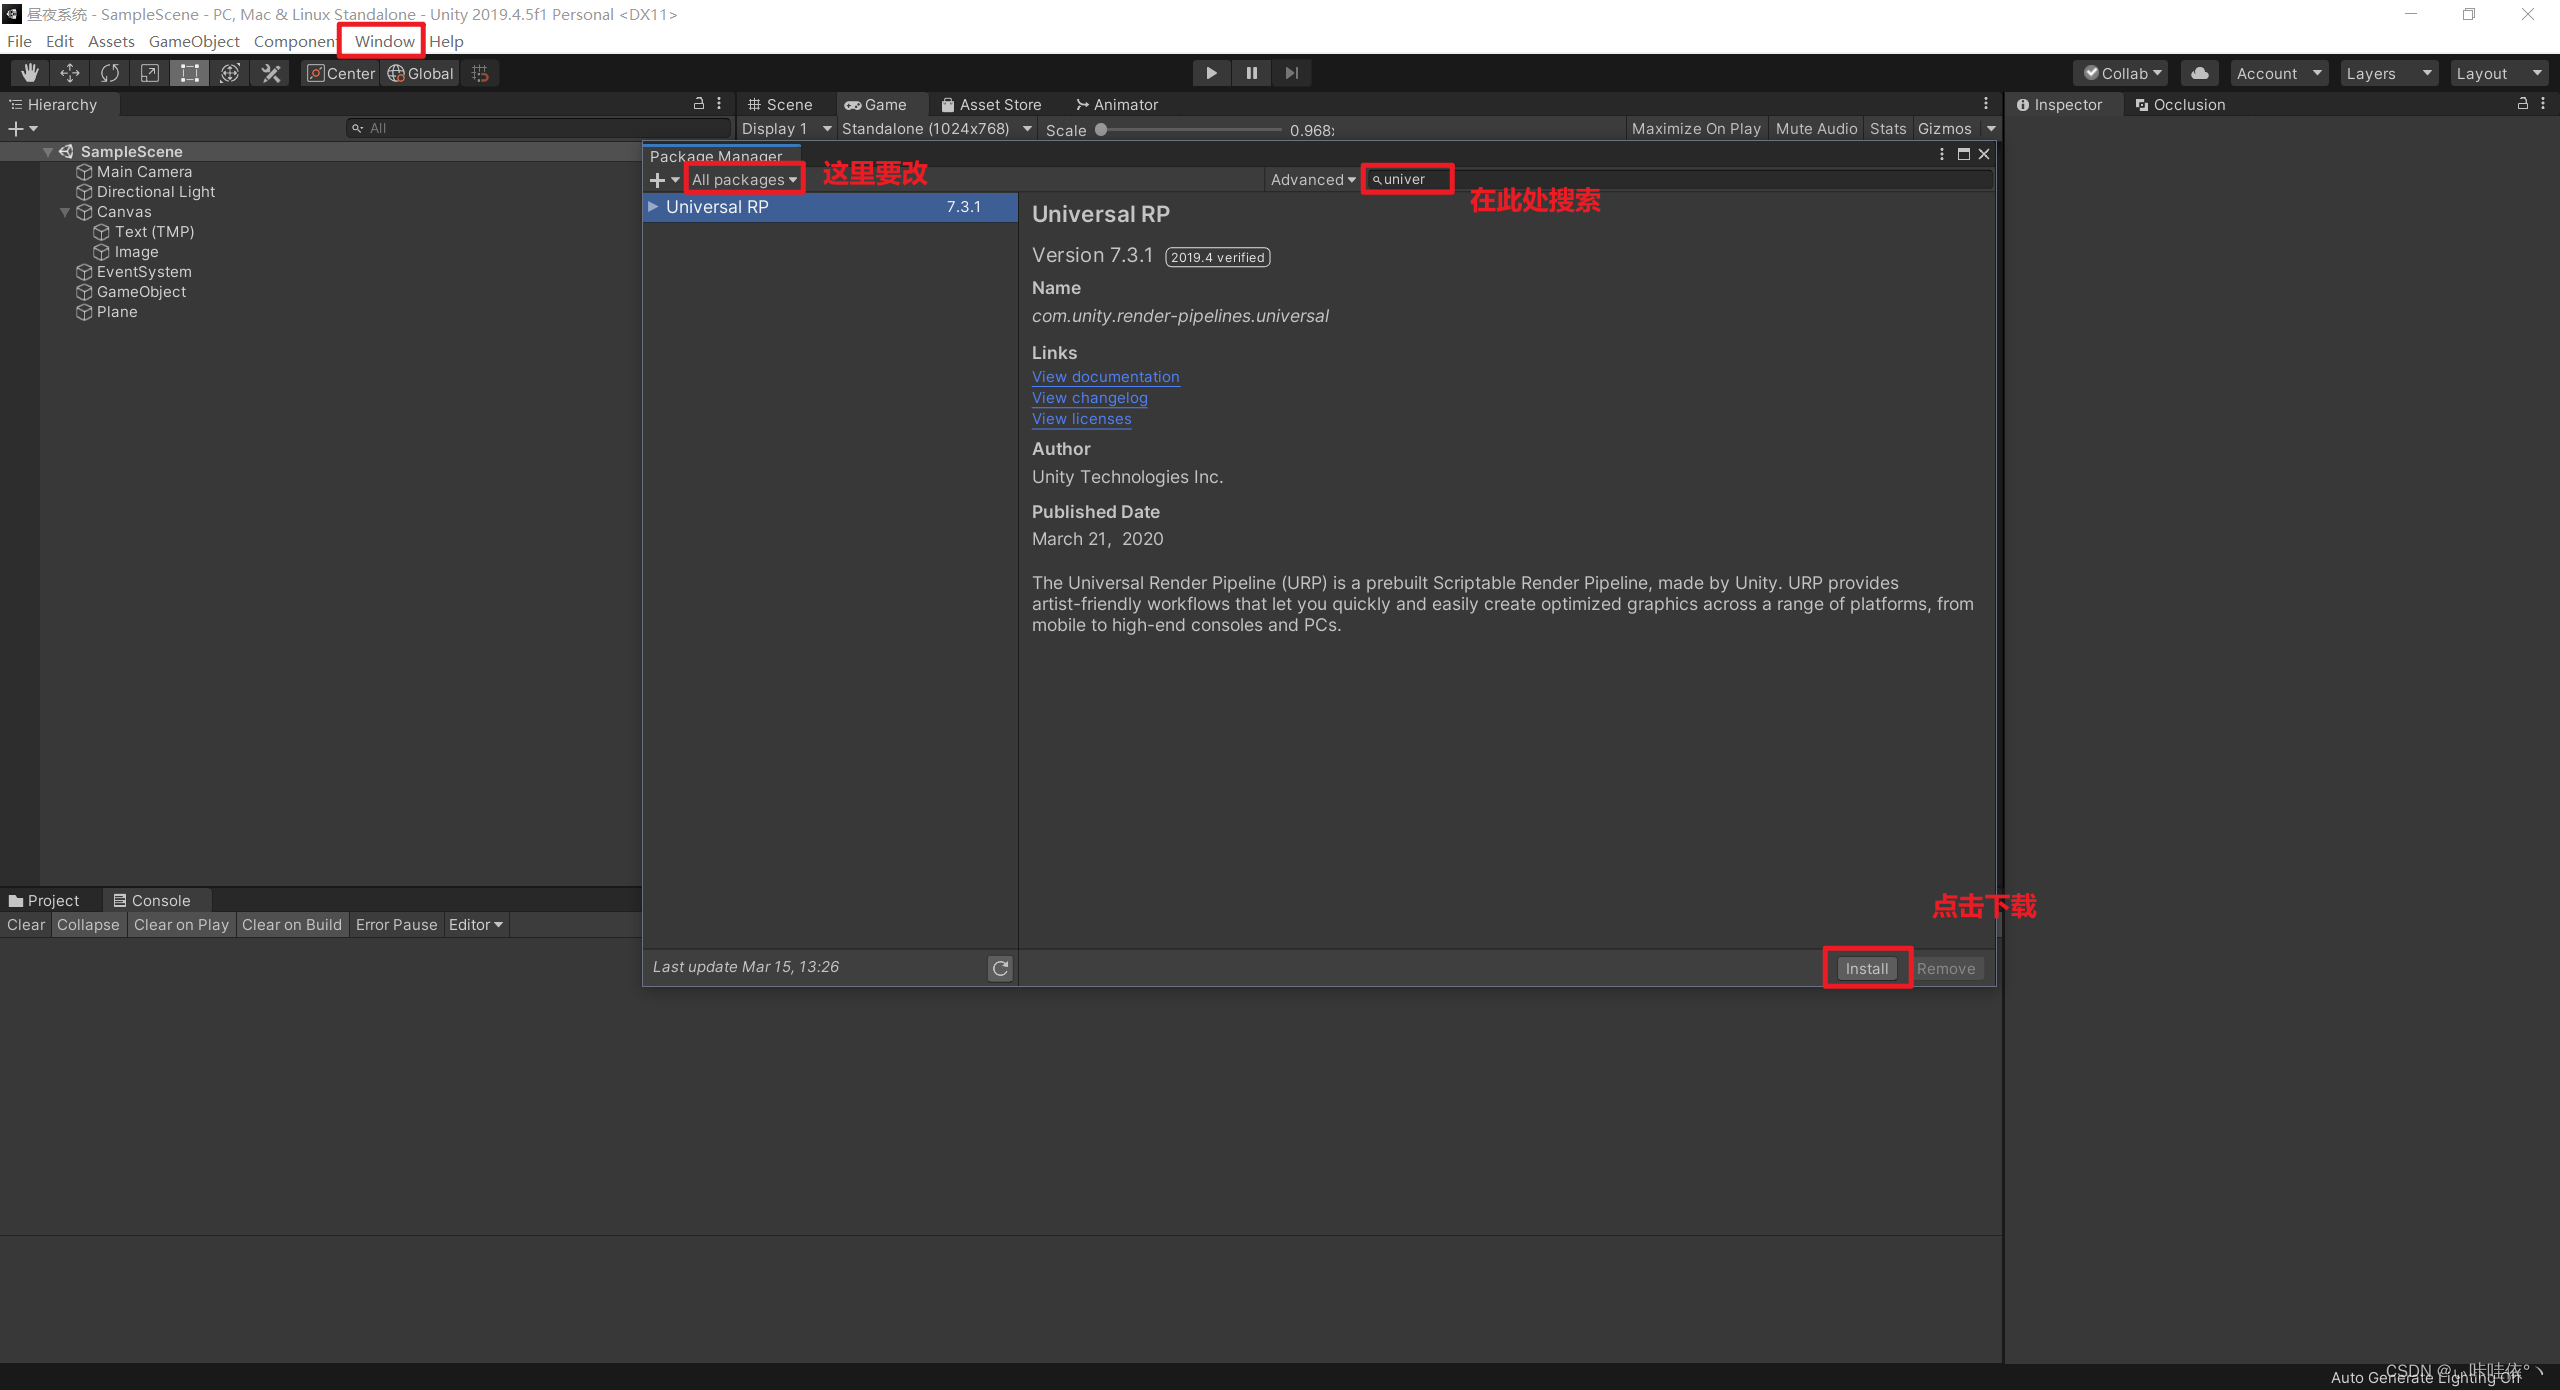Toggle Clear on Play in Console
The width and height of the screenshot is (2560, 1390).
181,925
